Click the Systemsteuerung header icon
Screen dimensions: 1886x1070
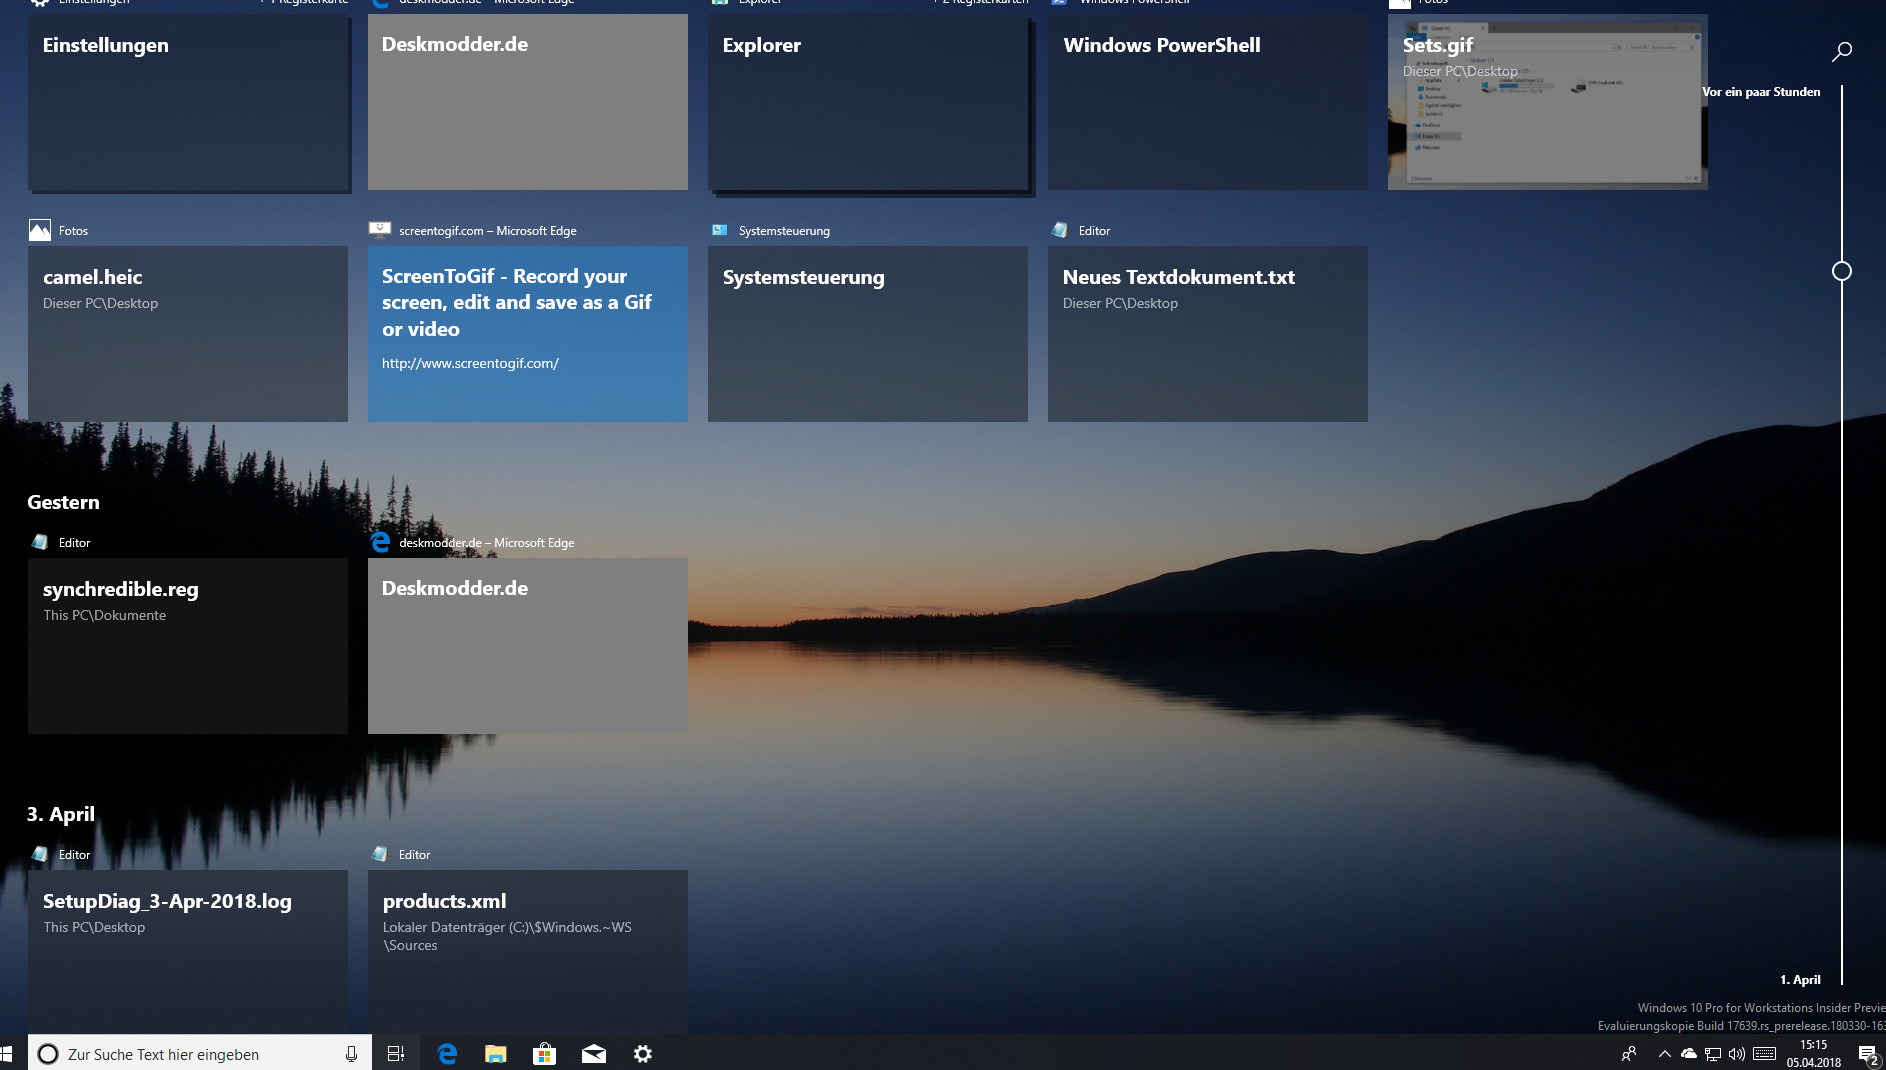tap(720, 230)
